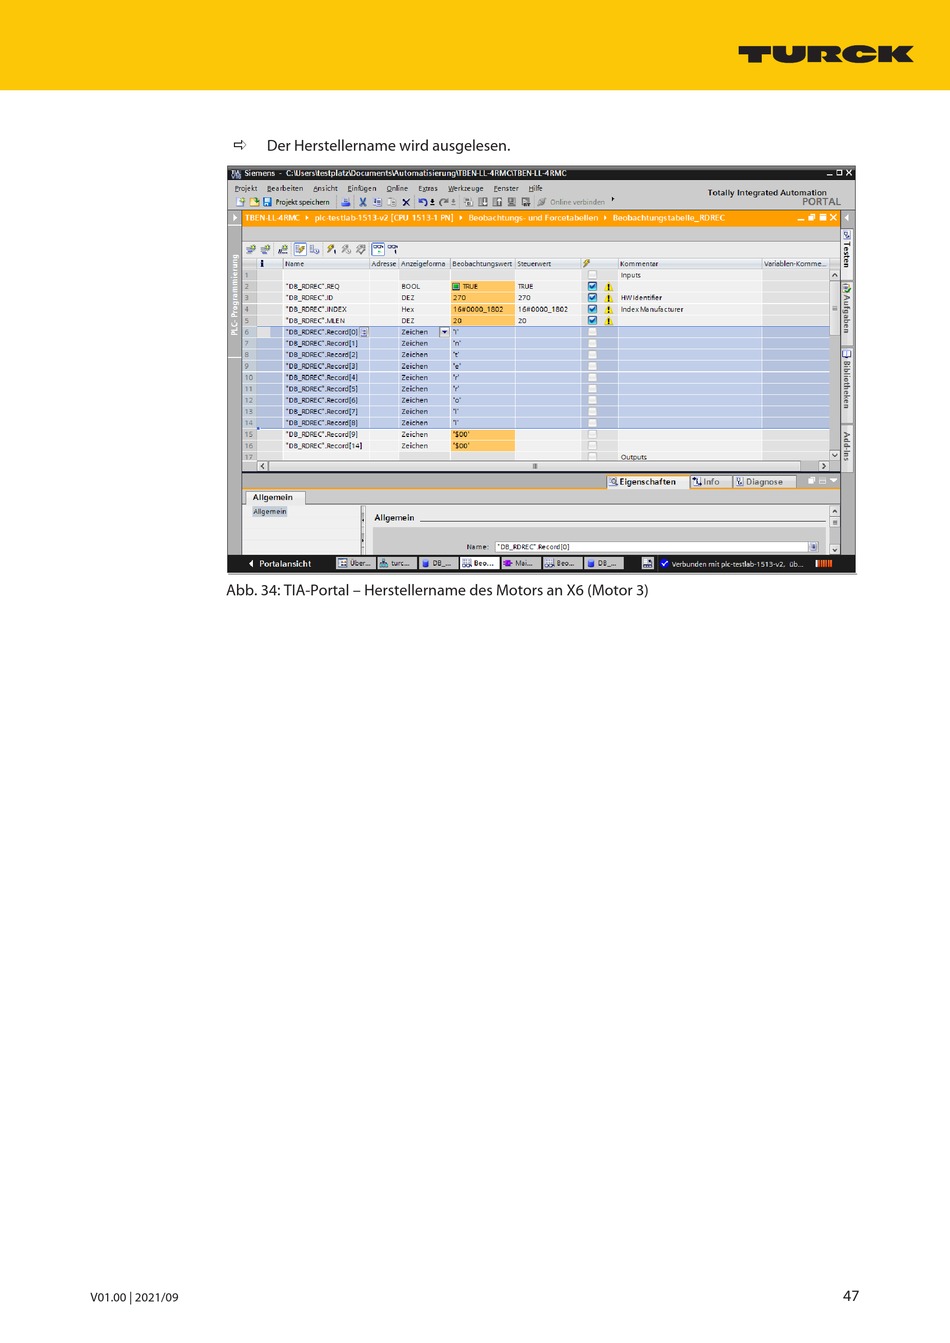Click modify with trigger icon
Image resolution: width=950 pixels, height=1343 pixels.
pyautogui.click(x=346, y=249)
